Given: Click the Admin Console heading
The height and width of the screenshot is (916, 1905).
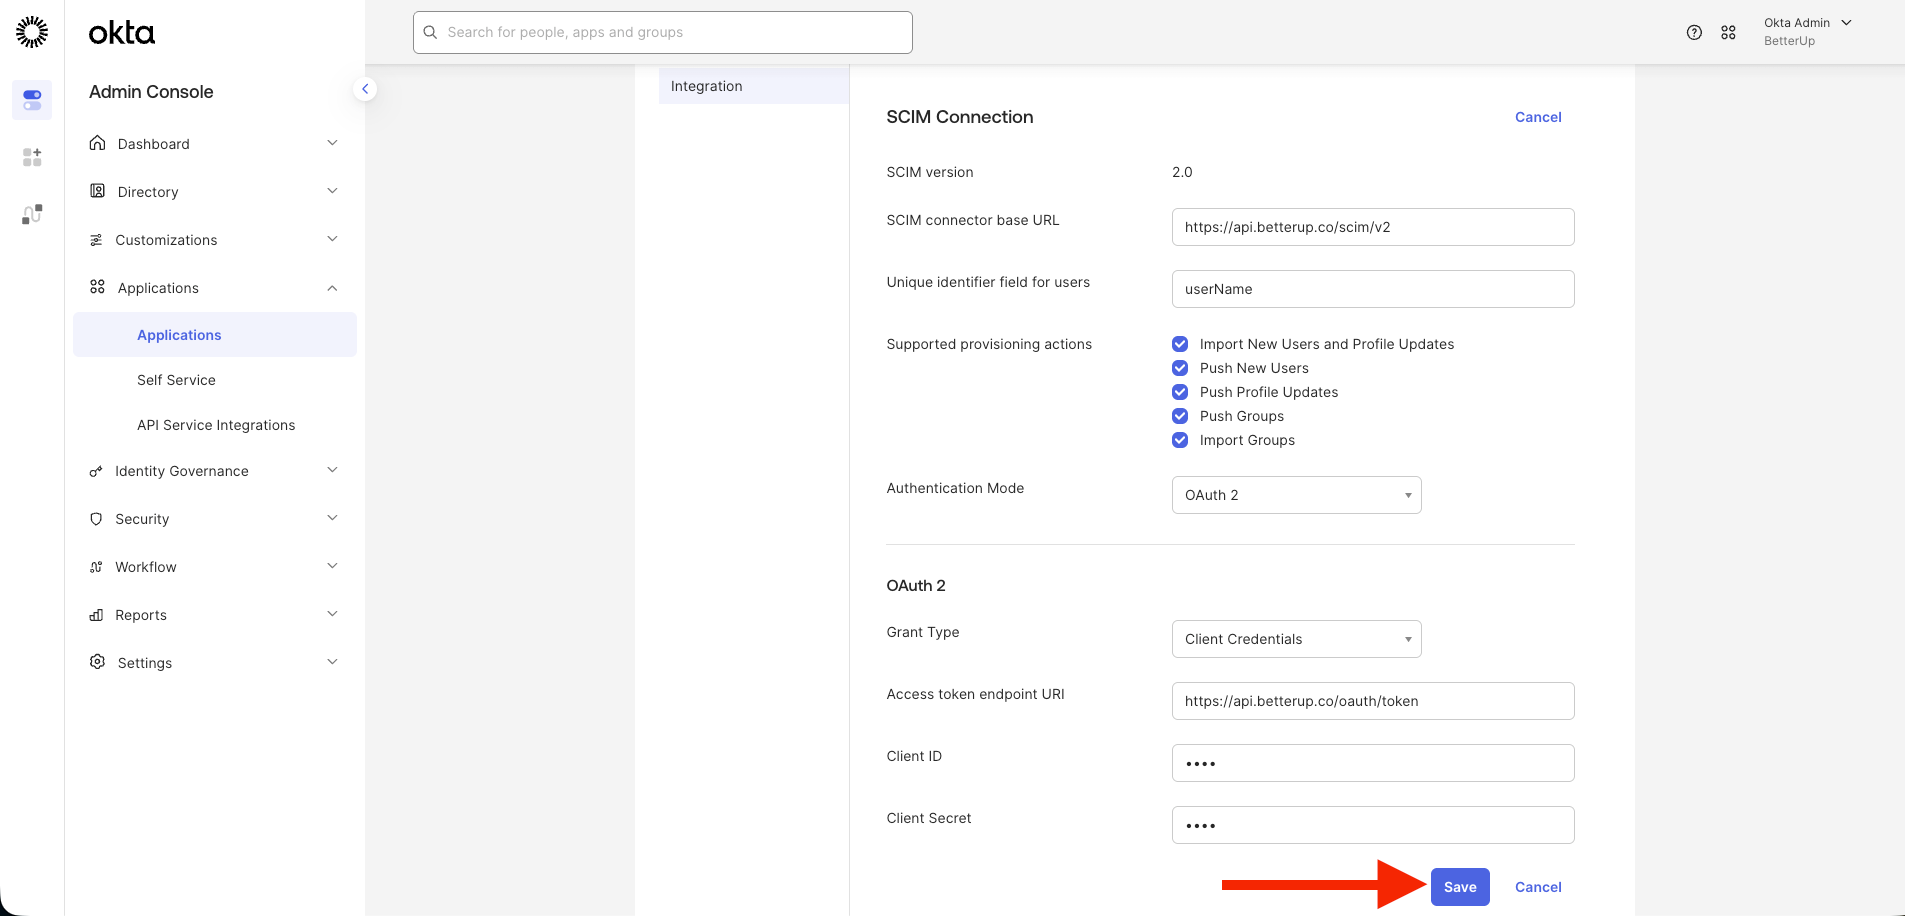Looking at the screenshot, I should [x=151, y=92].
